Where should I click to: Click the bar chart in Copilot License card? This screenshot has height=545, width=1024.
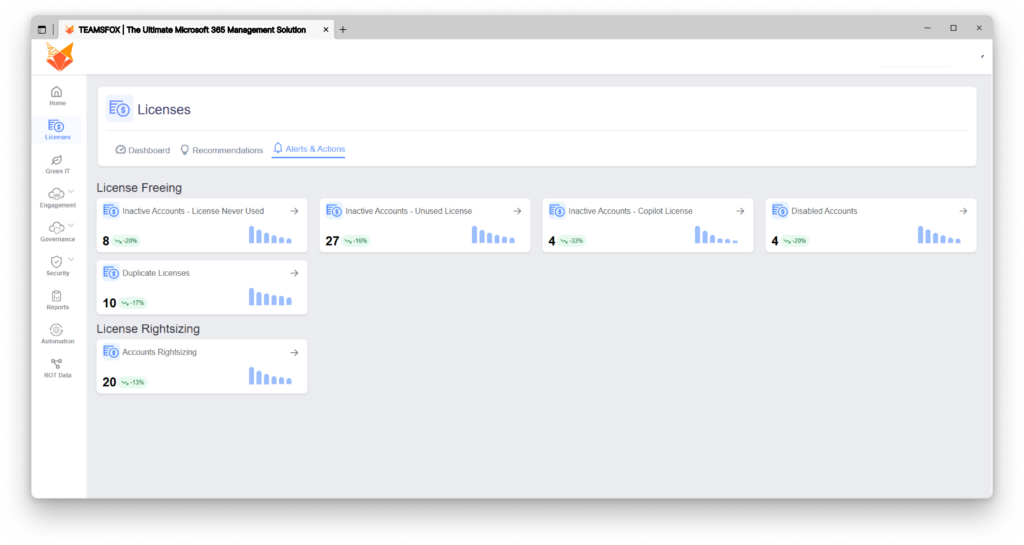[x=716, y=234]
